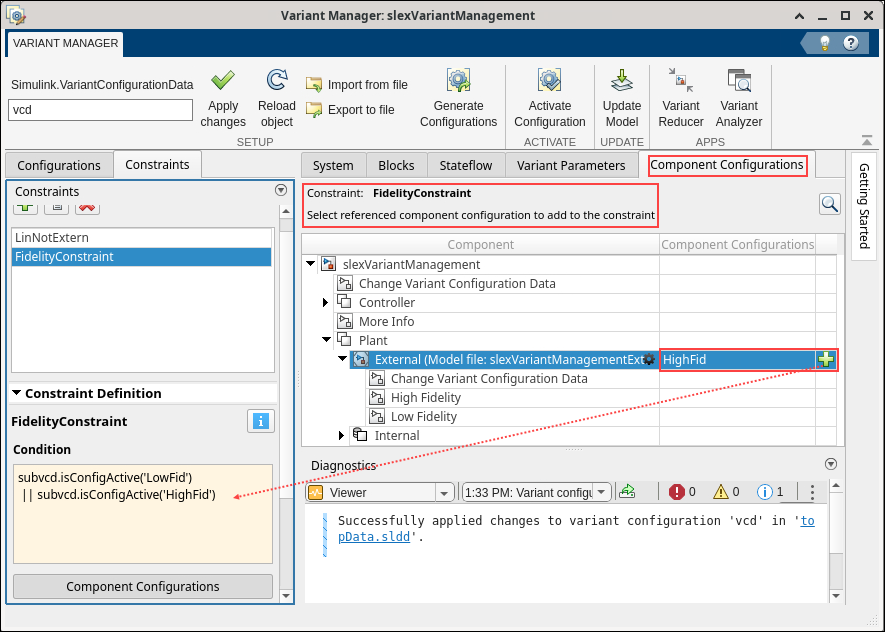Click the Component Configurations button at panel bottom
885x632 pixels.
142,586
